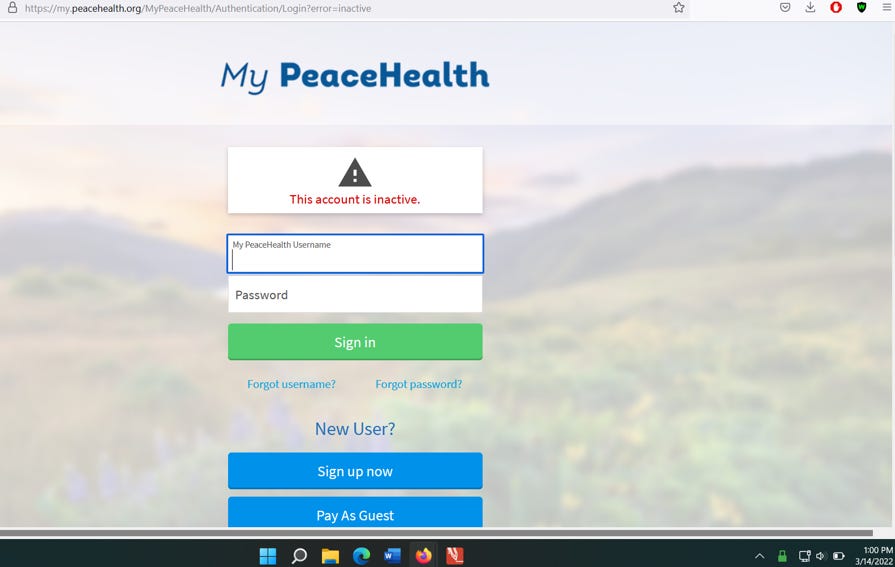Bookmark this page with the star icon

pyautogui.click(x=678, y=7)
